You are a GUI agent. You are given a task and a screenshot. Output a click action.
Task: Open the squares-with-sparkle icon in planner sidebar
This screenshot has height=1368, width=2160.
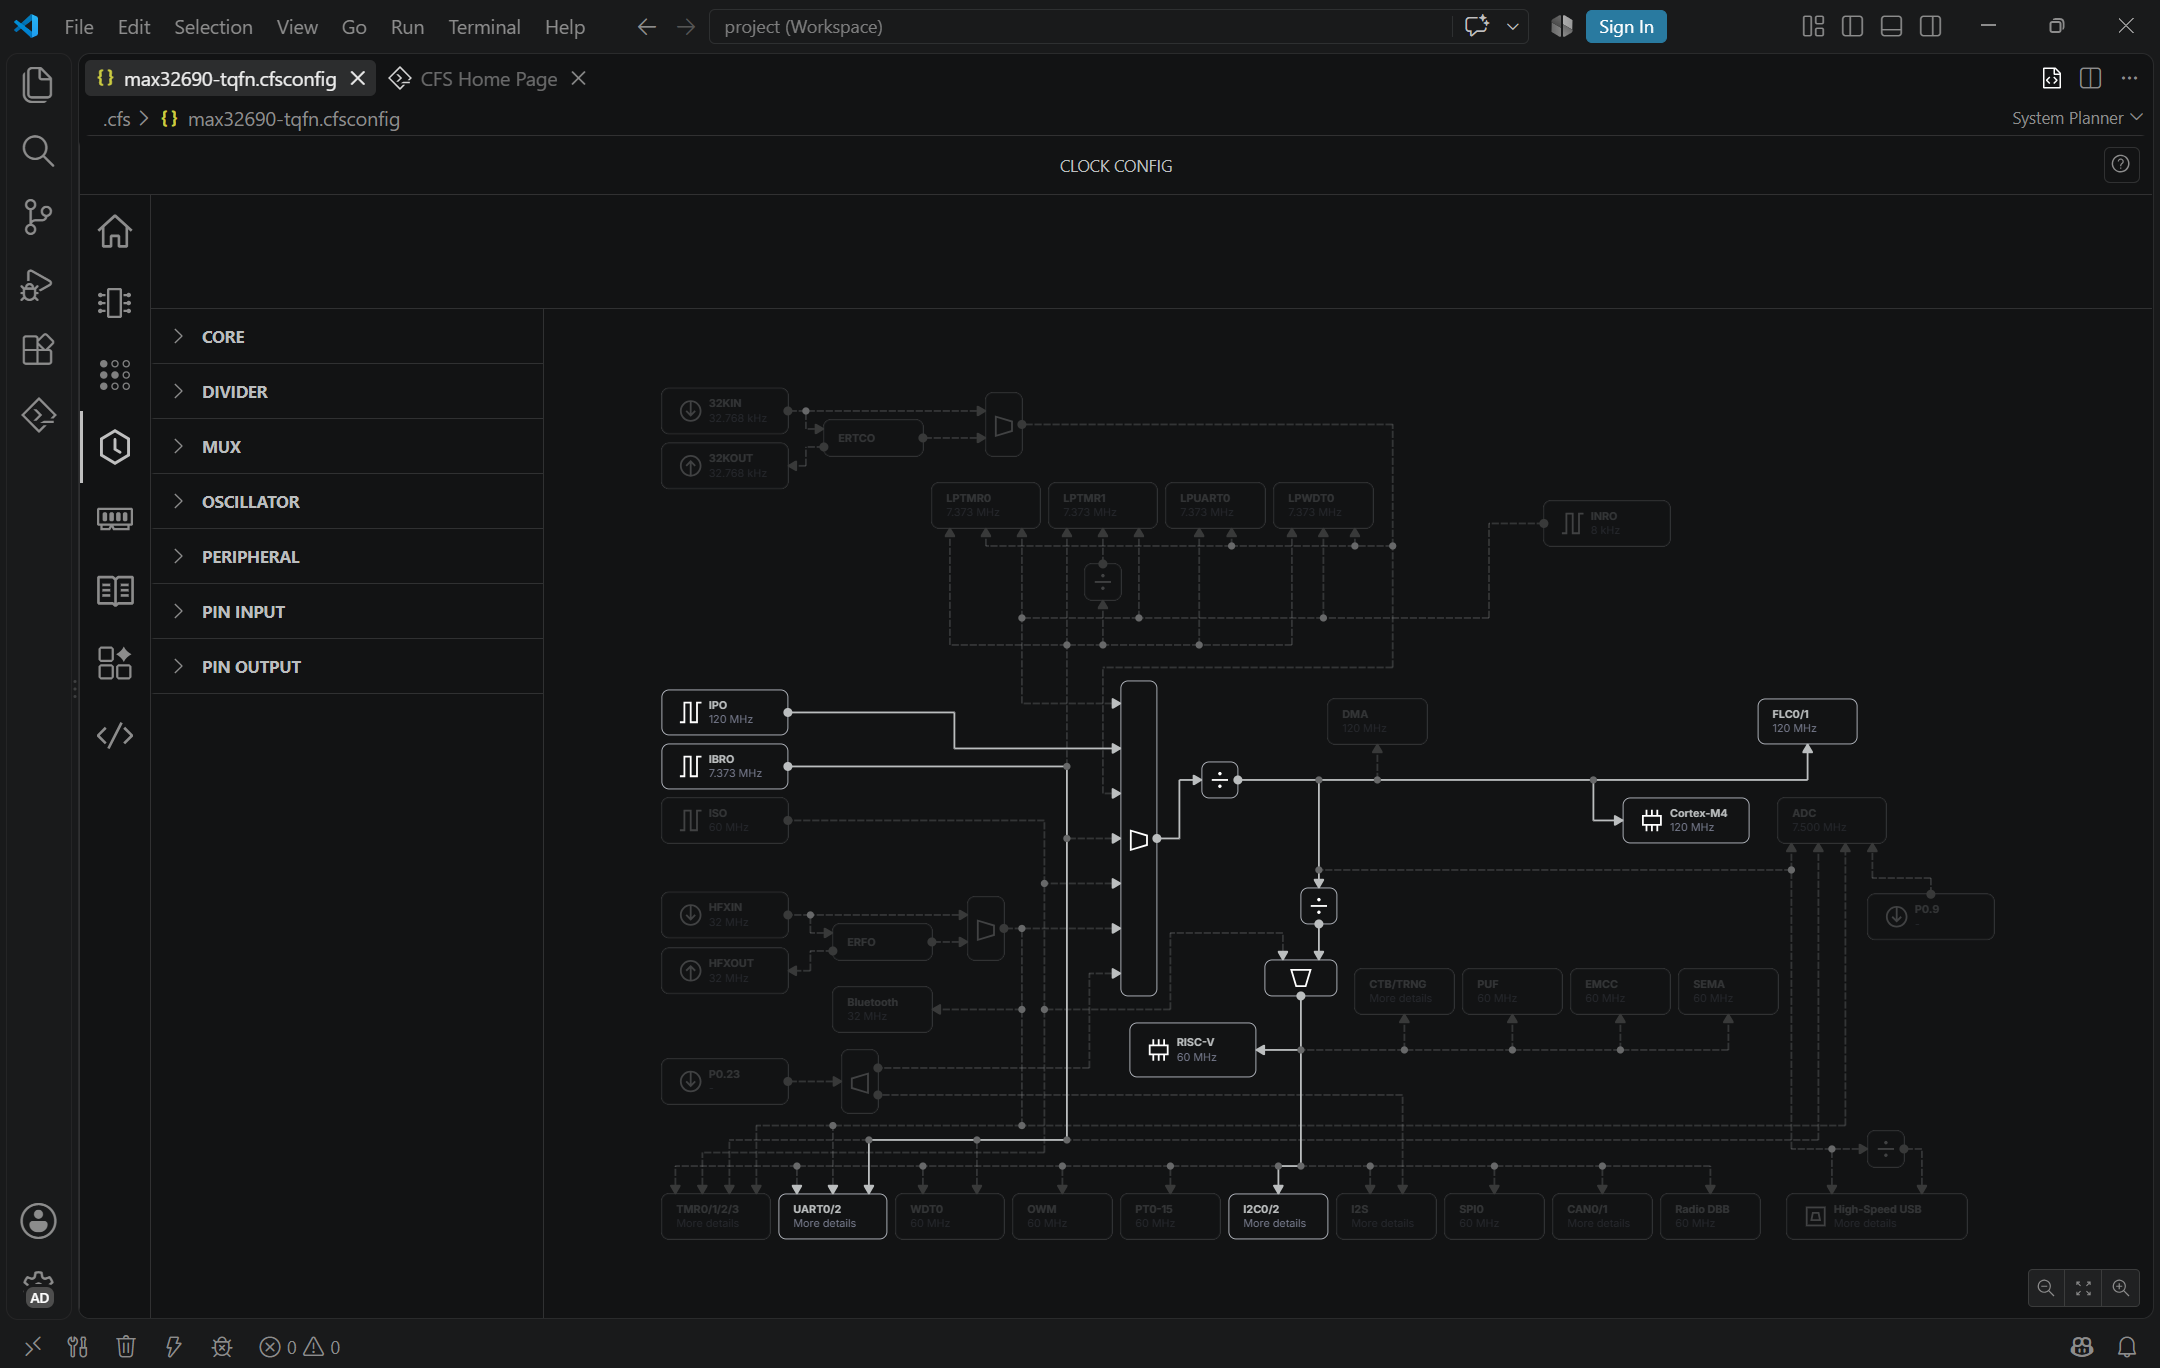click(115, 663)
